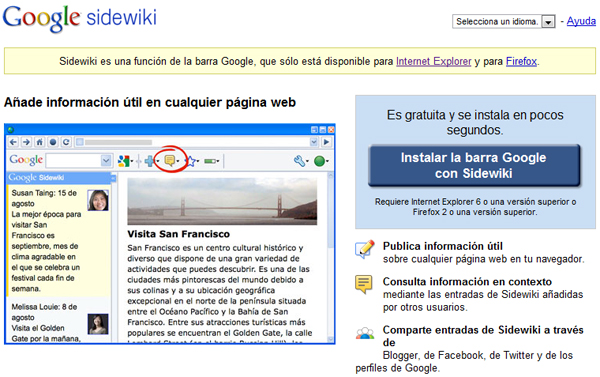600x377 pixels.
Task: Click the Publica información útil heading
Action: (x=443, y=246)
